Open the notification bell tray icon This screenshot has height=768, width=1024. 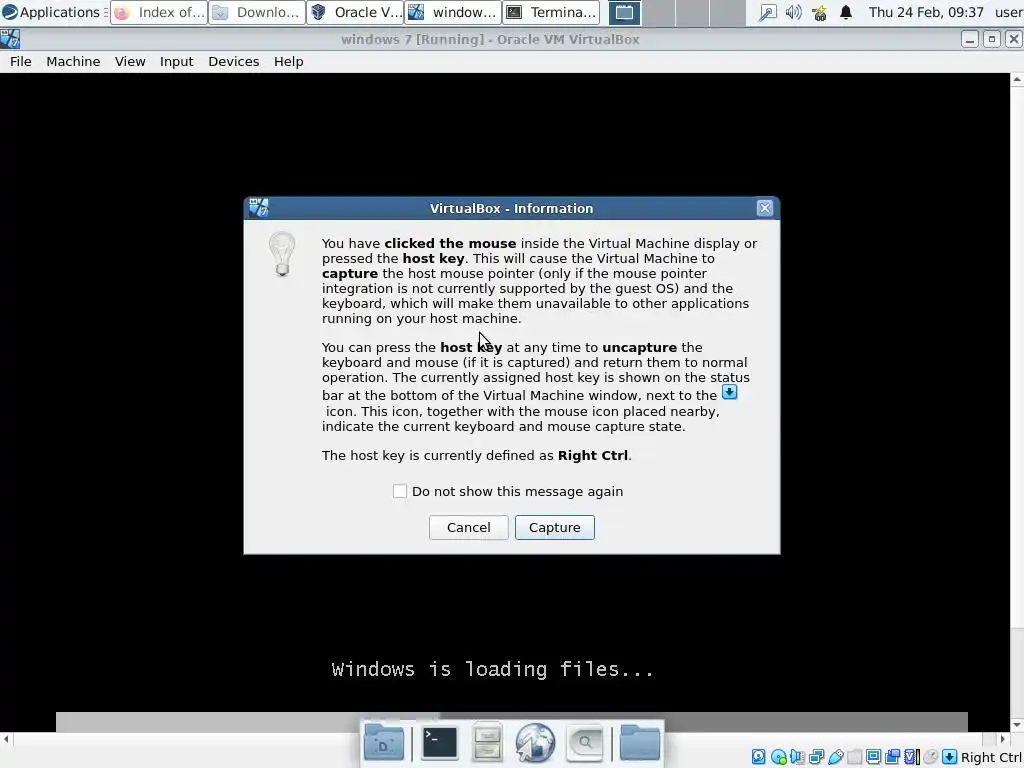point(846,12)
